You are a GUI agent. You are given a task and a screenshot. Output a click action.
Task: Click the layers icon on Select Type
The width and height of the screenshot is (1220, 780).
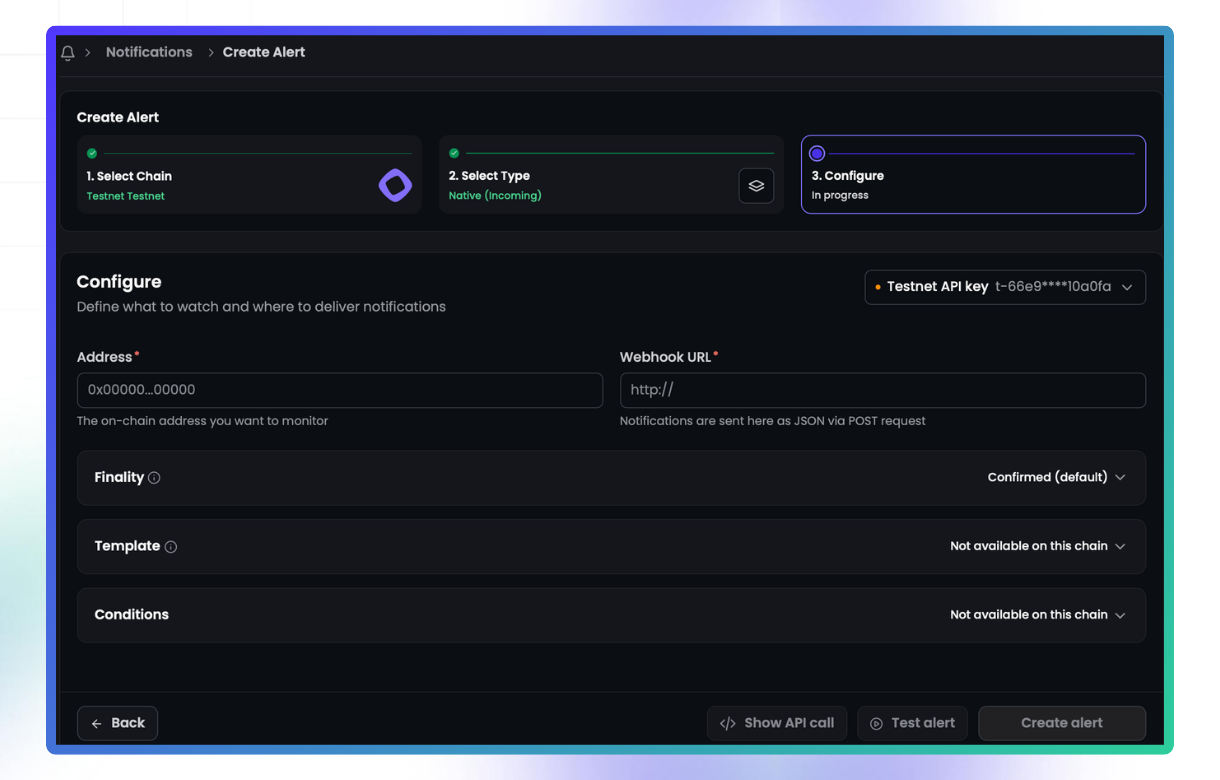[x=756, y=186]
